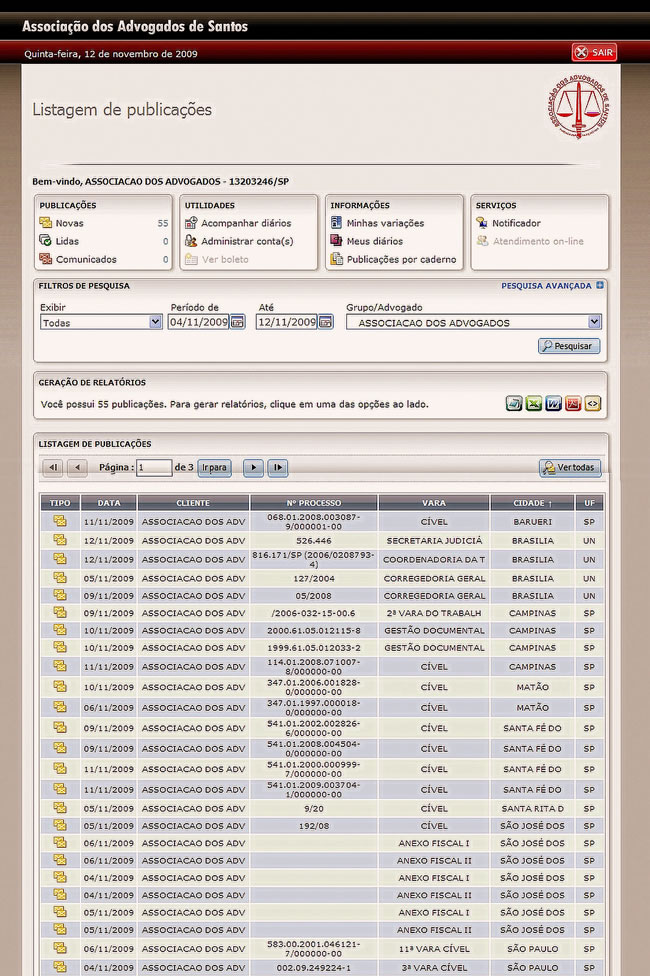This screenshot has width=650, height=976.
Task: Open calendar picker for Período de date
Action: click(238, 322)
